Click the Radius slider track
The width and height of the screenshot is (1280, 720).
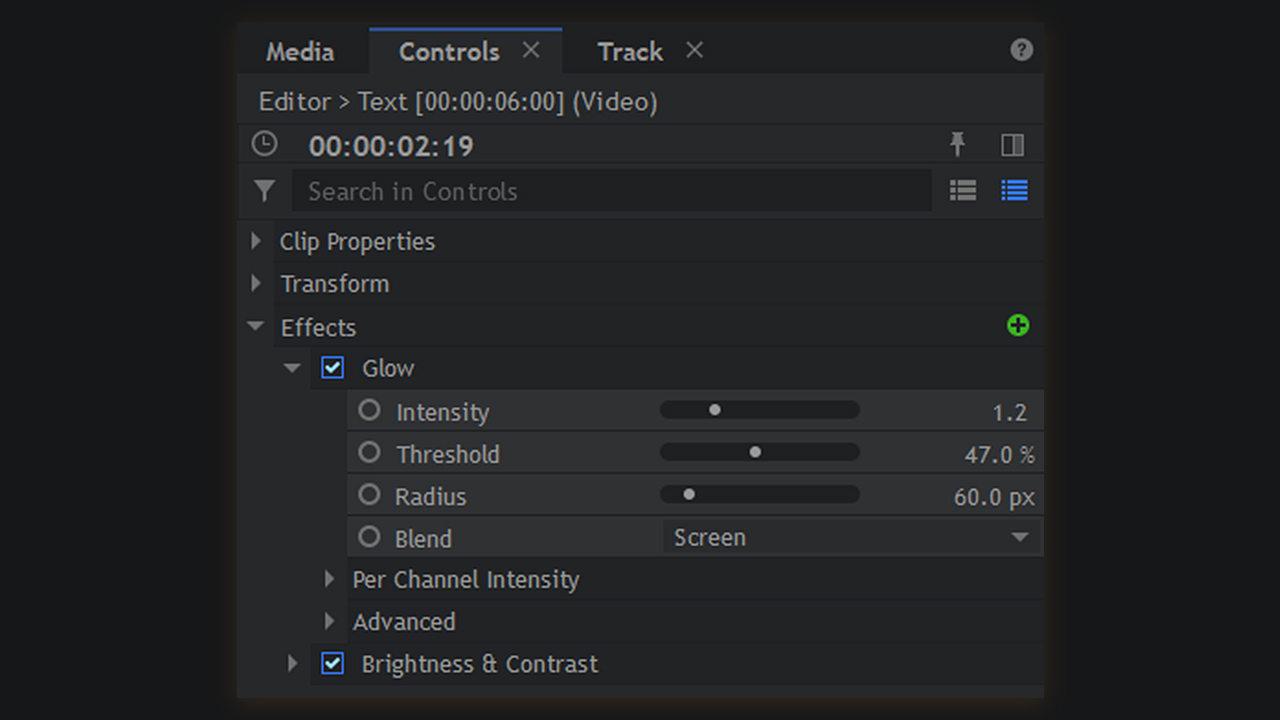point(760,495)
